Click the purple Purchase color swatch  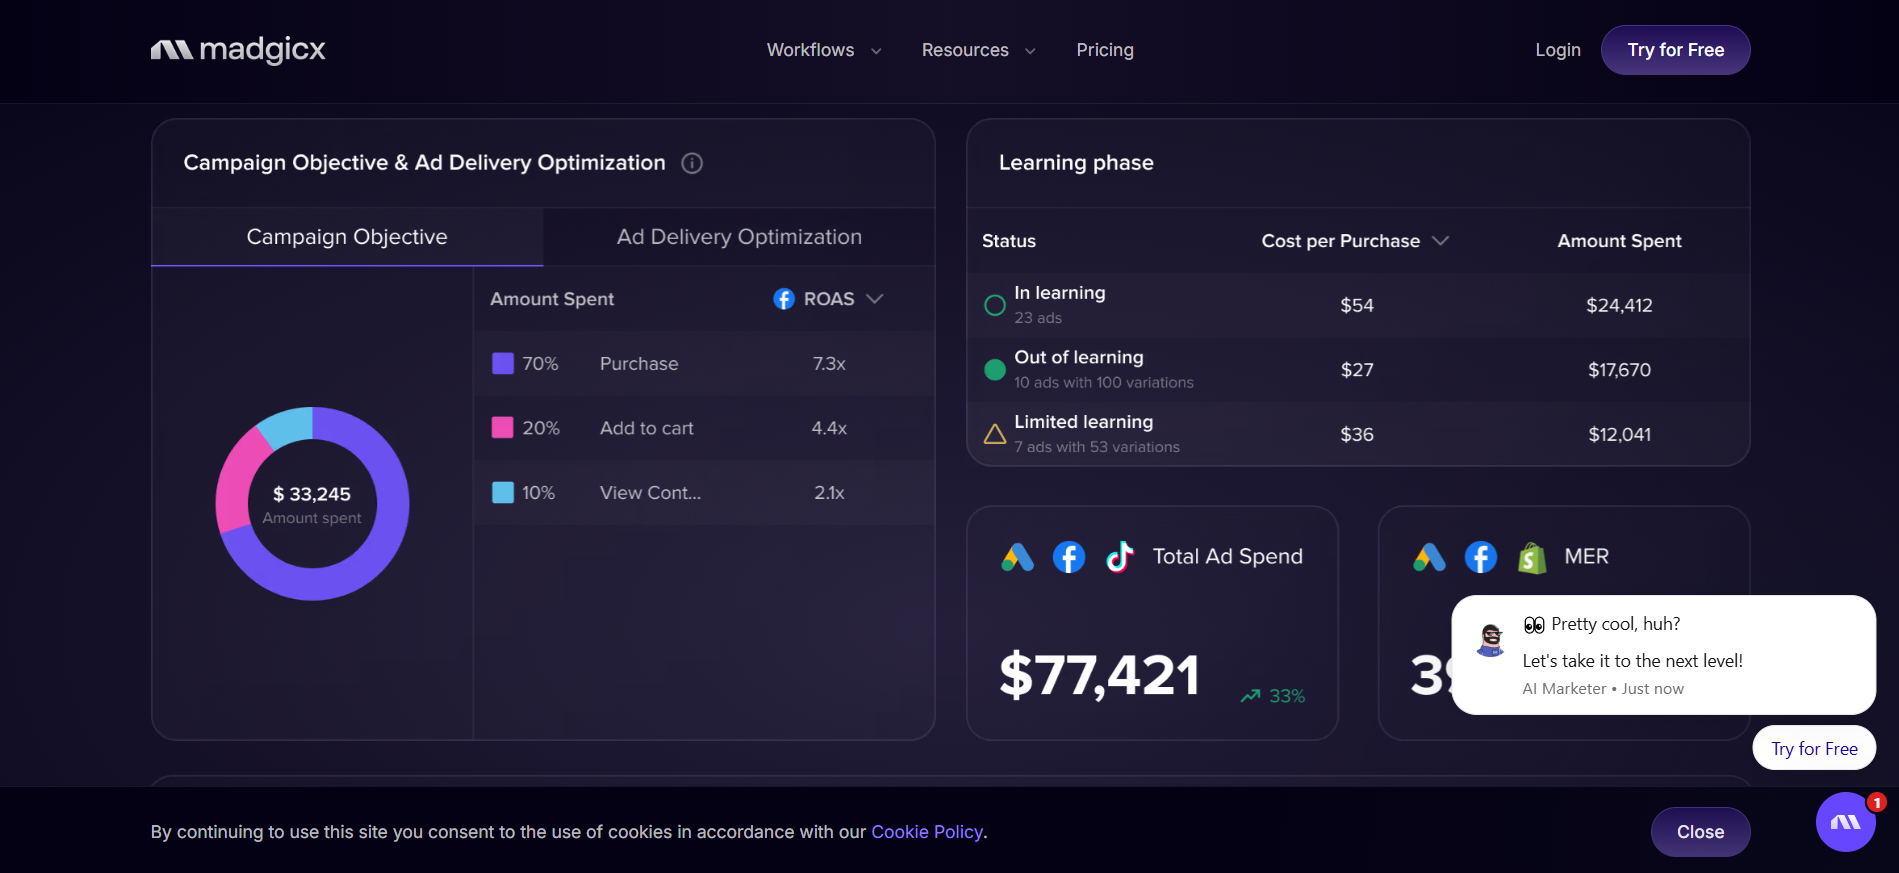(503, 363)
